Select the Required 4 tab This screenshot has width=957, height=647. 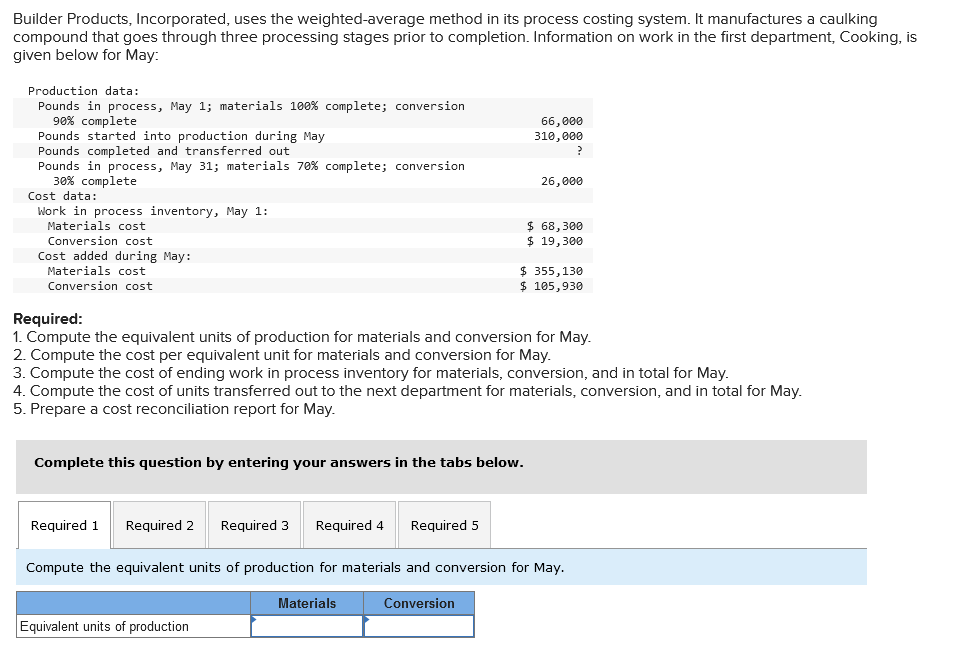[349, 524]
